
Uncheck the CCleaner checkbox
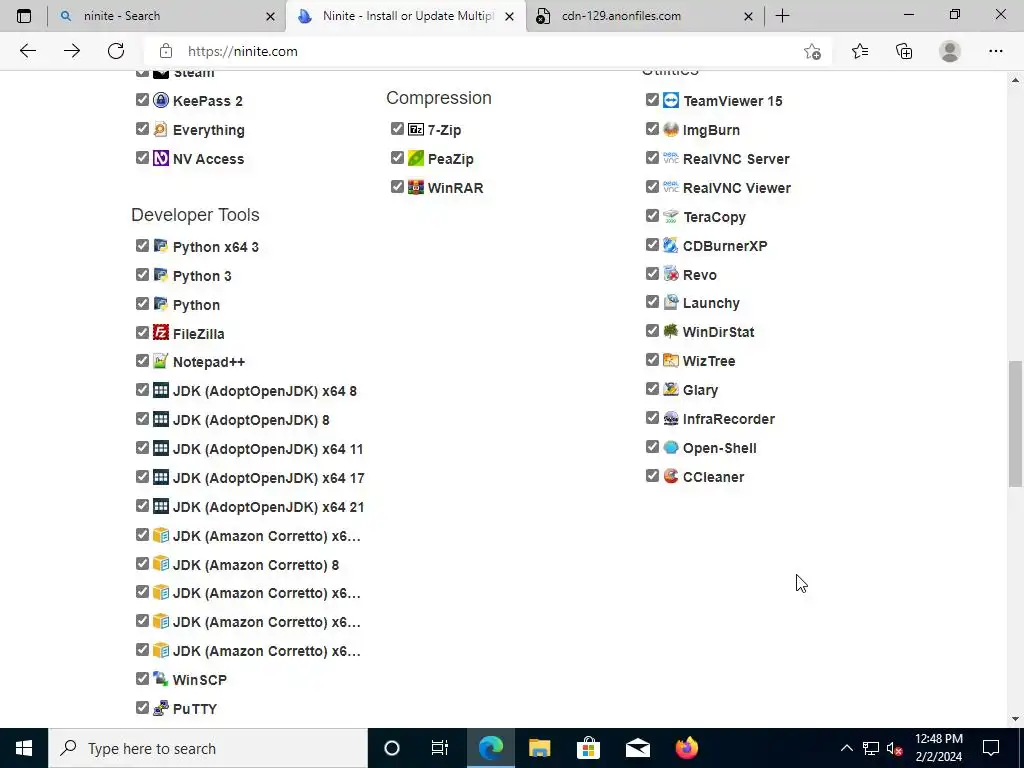tap(652, 475)
